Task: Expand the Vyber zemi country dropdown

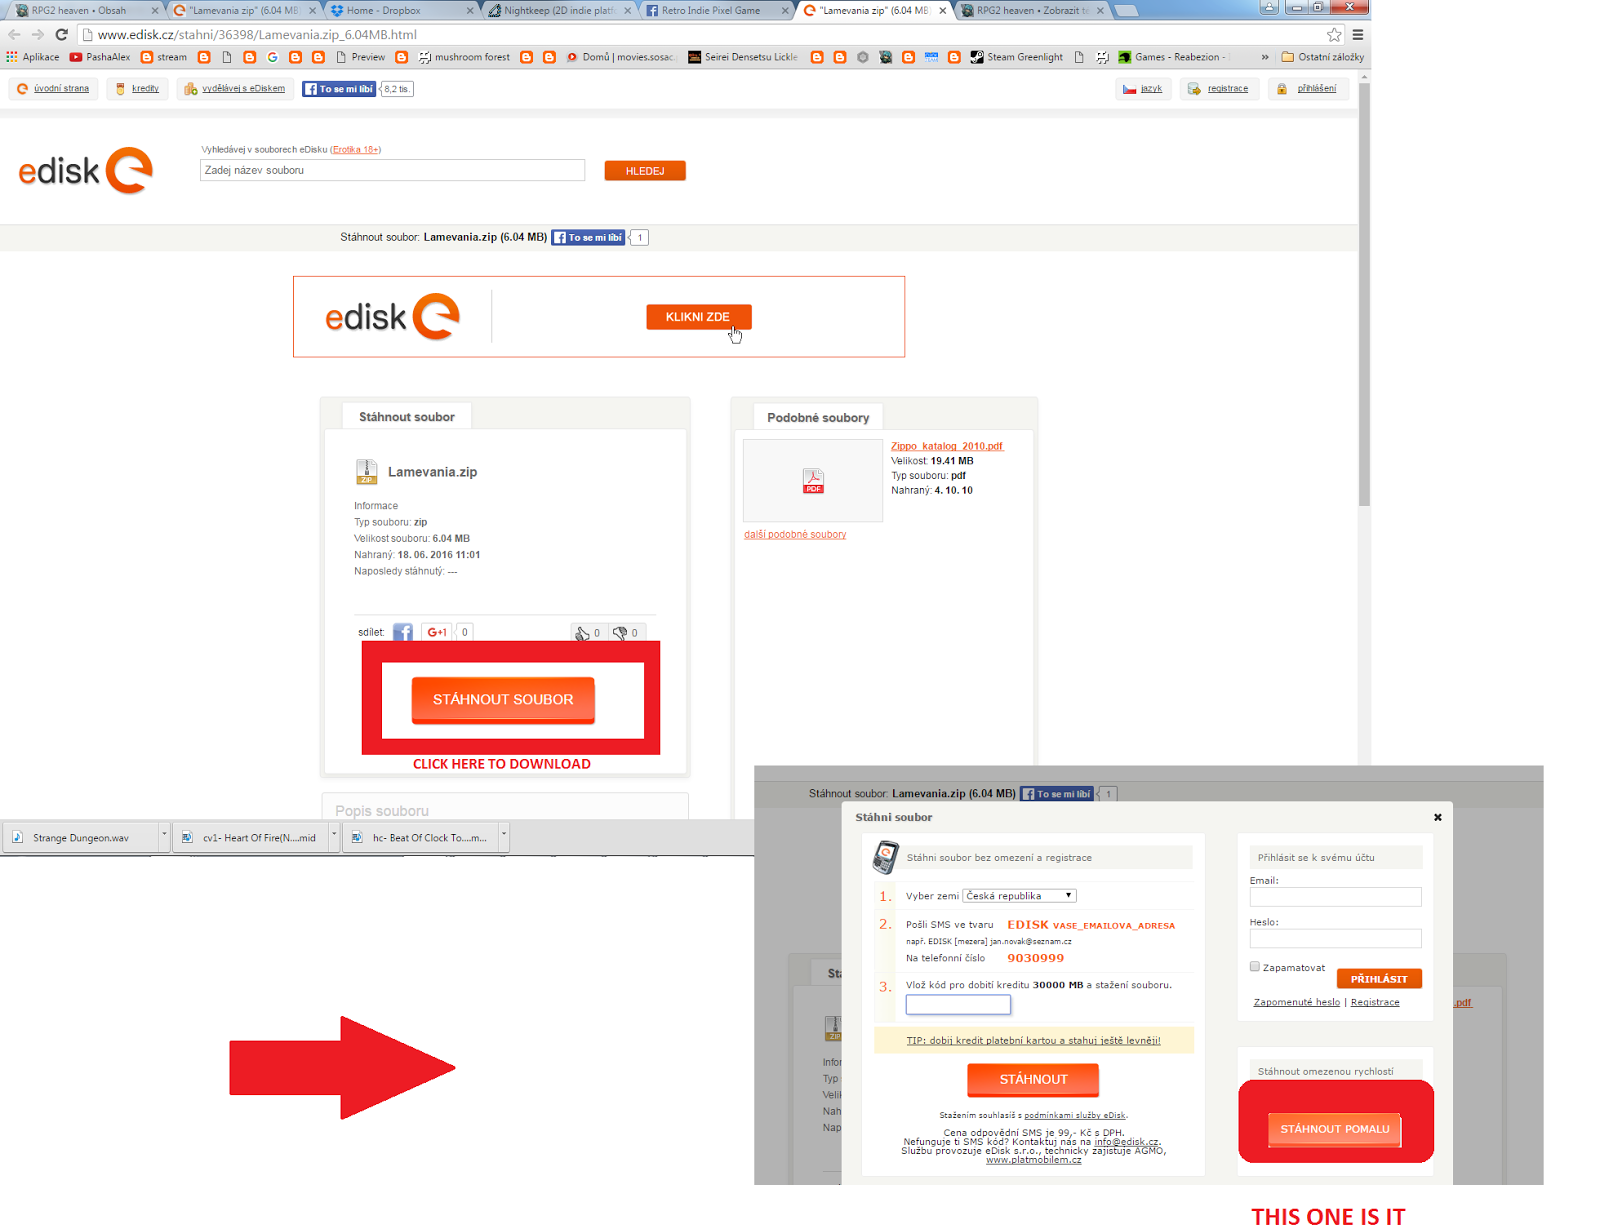Action: point(1019,896)
